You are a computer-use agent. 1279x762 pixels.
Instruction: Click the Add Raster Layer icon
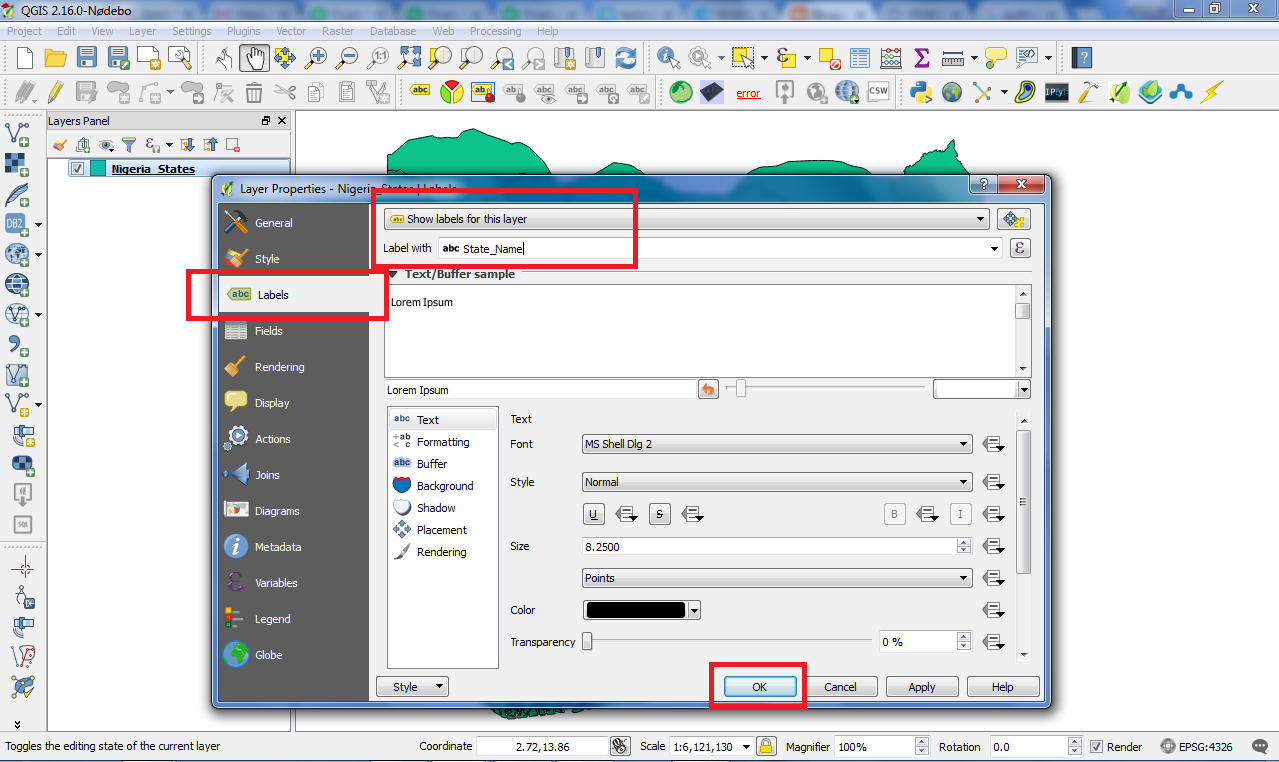[17, 164]
